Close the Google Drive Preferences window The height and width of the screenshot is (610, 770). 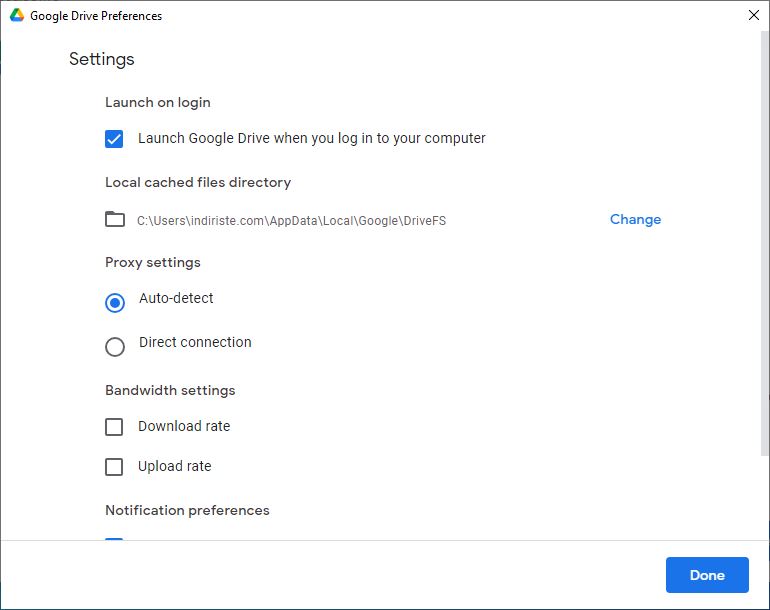point(754,15)
